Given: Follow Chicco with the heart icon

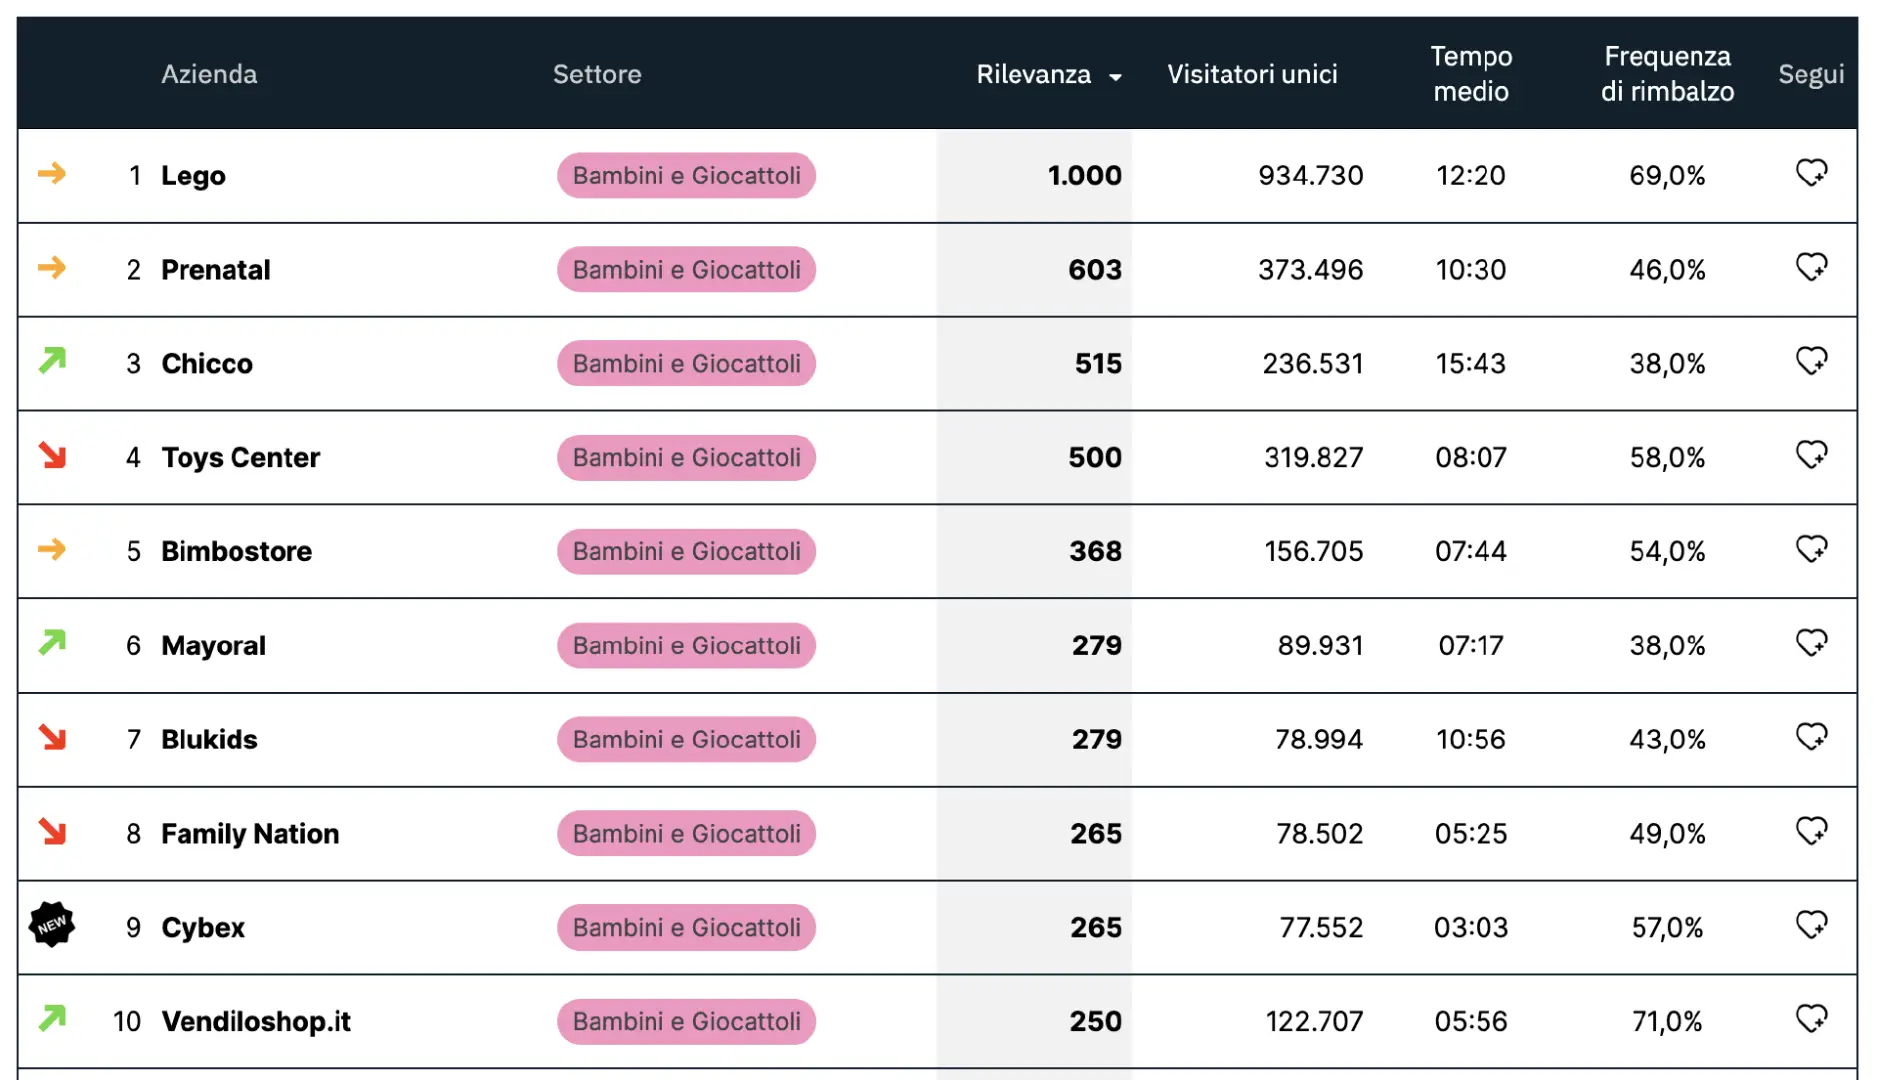Looking at the screenshot, I should point(1811,361).
